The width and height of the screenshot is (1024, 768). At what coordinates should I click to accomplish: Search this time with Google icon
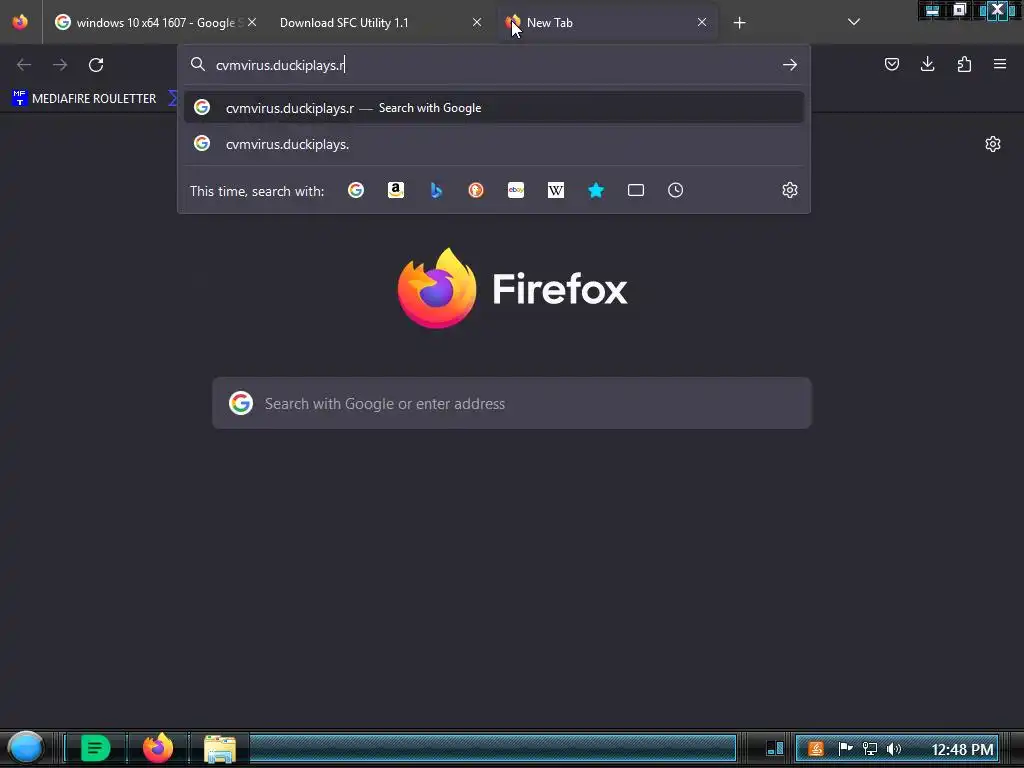[356, 190]
